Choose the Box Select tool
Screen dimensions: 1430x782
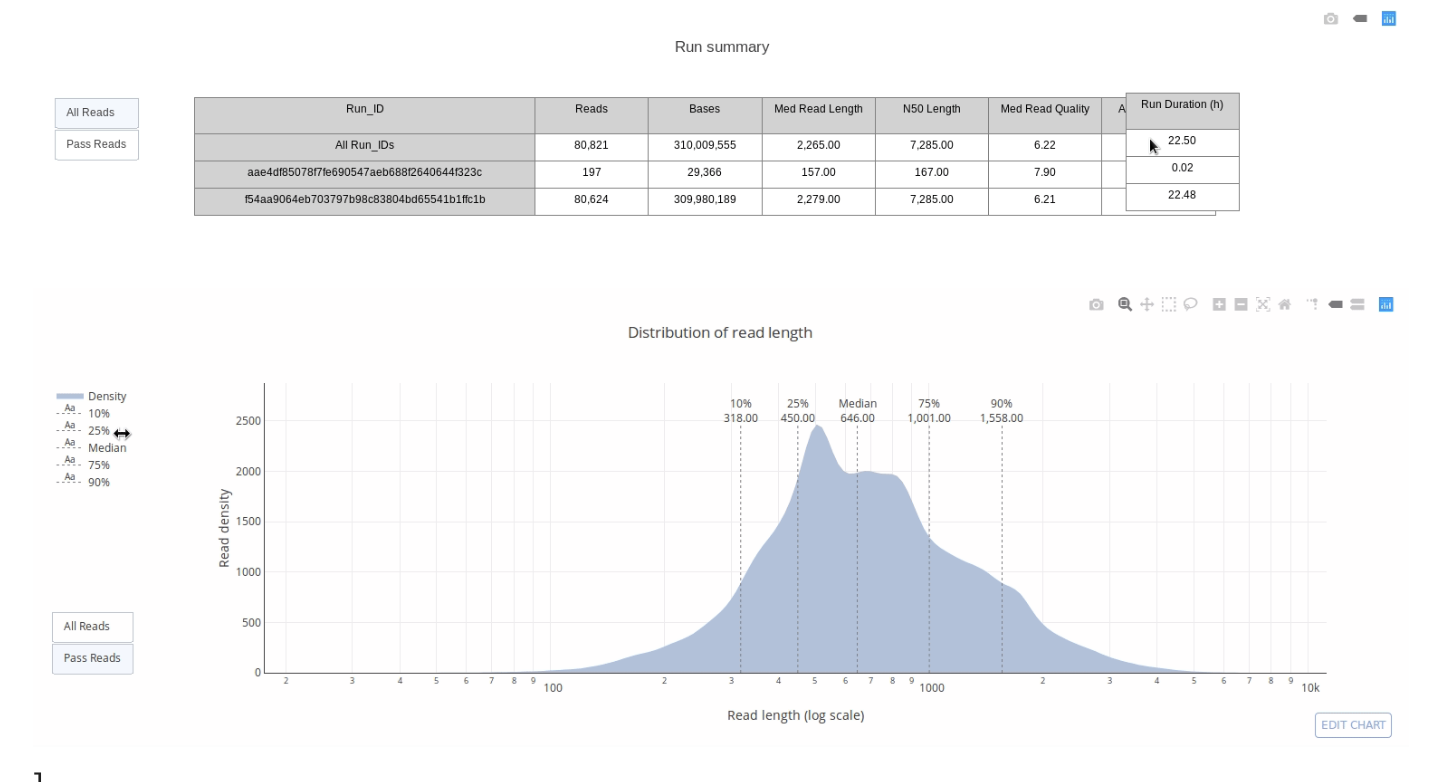tap(1168, 305)
